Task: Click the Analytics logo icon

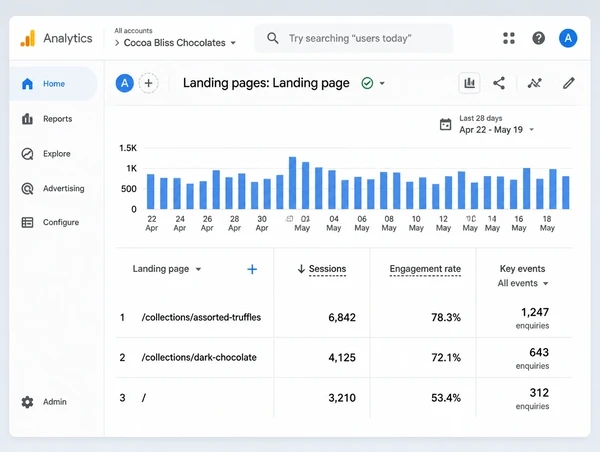Action: pos(28,38)
